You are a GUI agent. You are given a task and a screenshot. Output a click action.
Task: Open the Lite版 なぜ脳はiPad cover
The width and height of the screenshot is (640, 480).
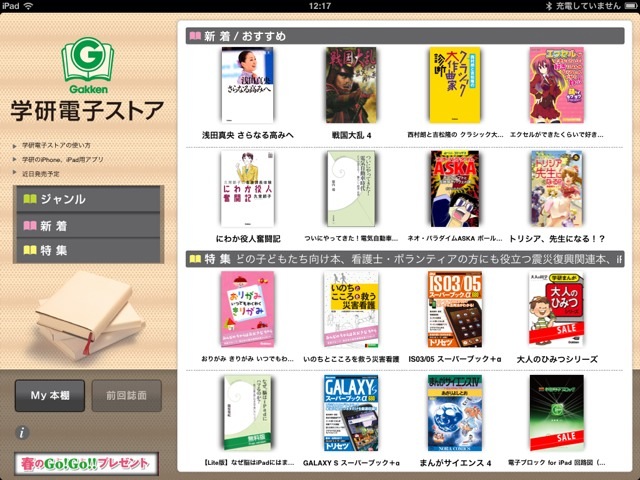tap(247, 413)
